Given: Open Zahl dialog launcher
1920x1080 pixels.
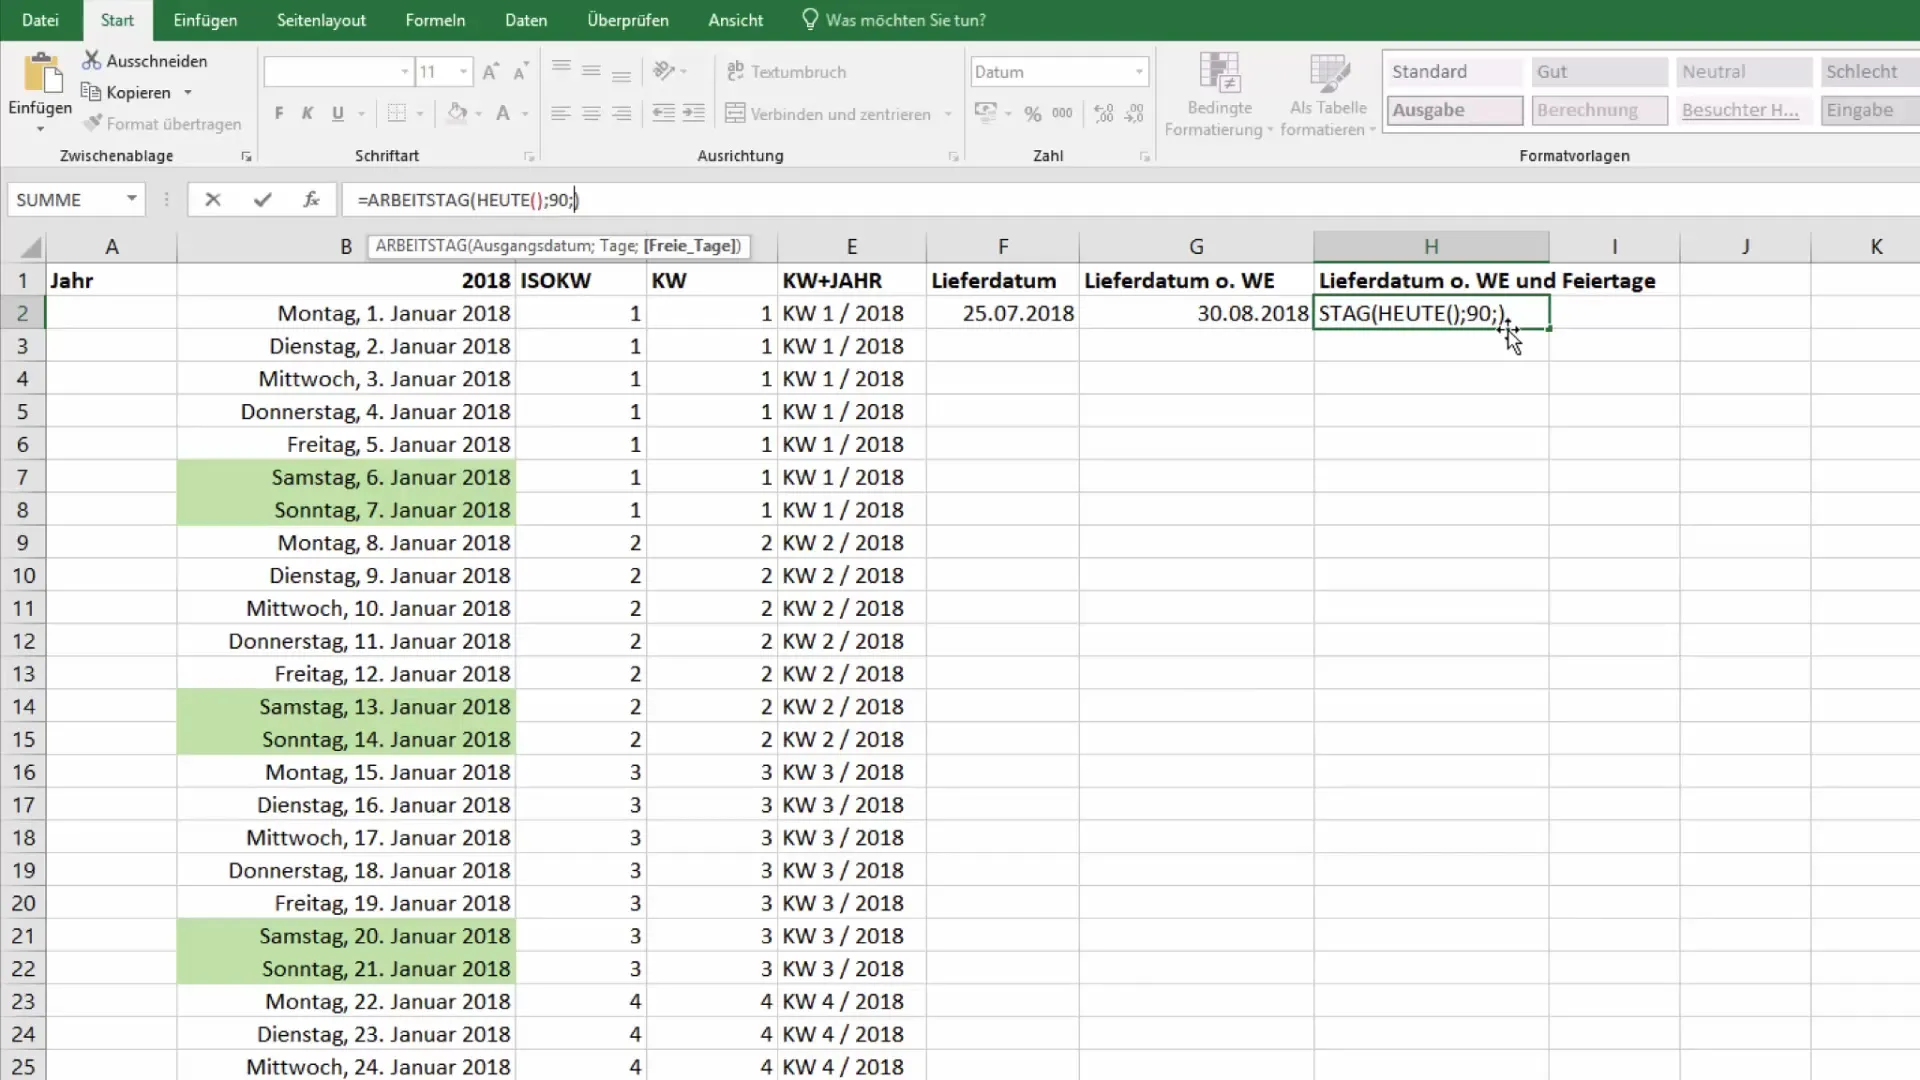Looking at the screenshot, I should coord(1144,156).
